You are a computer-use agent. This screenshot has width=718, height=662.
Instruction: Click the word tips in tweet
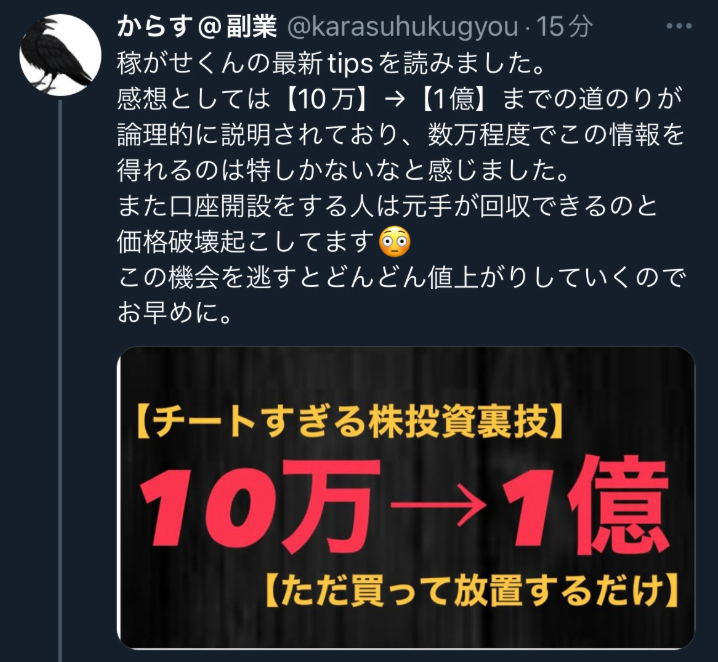[351, 64]
